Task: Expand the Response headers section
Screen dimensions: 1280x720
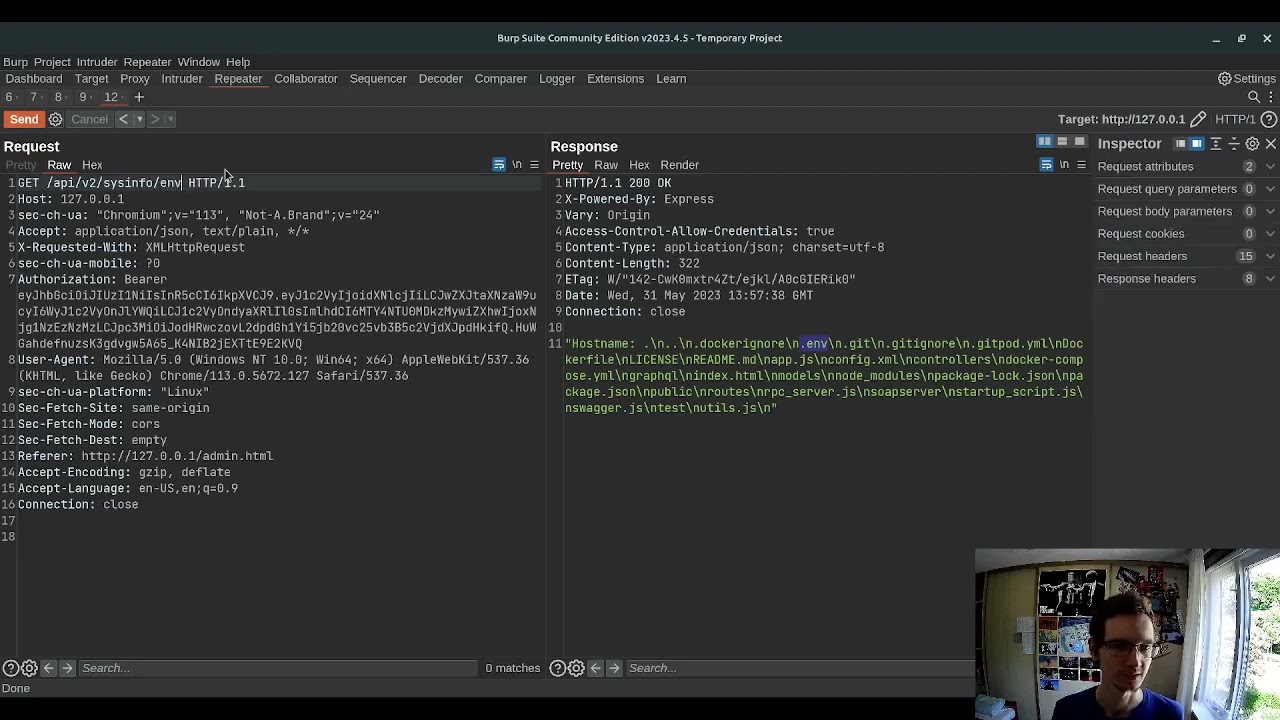Action: point(1187,279)
